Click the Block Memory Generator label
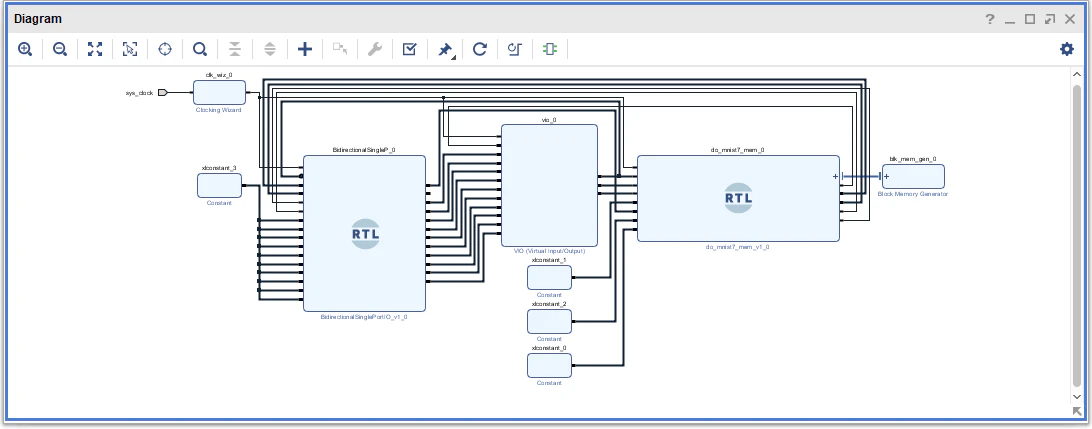 pyautogui.click(x=913, y=194)
